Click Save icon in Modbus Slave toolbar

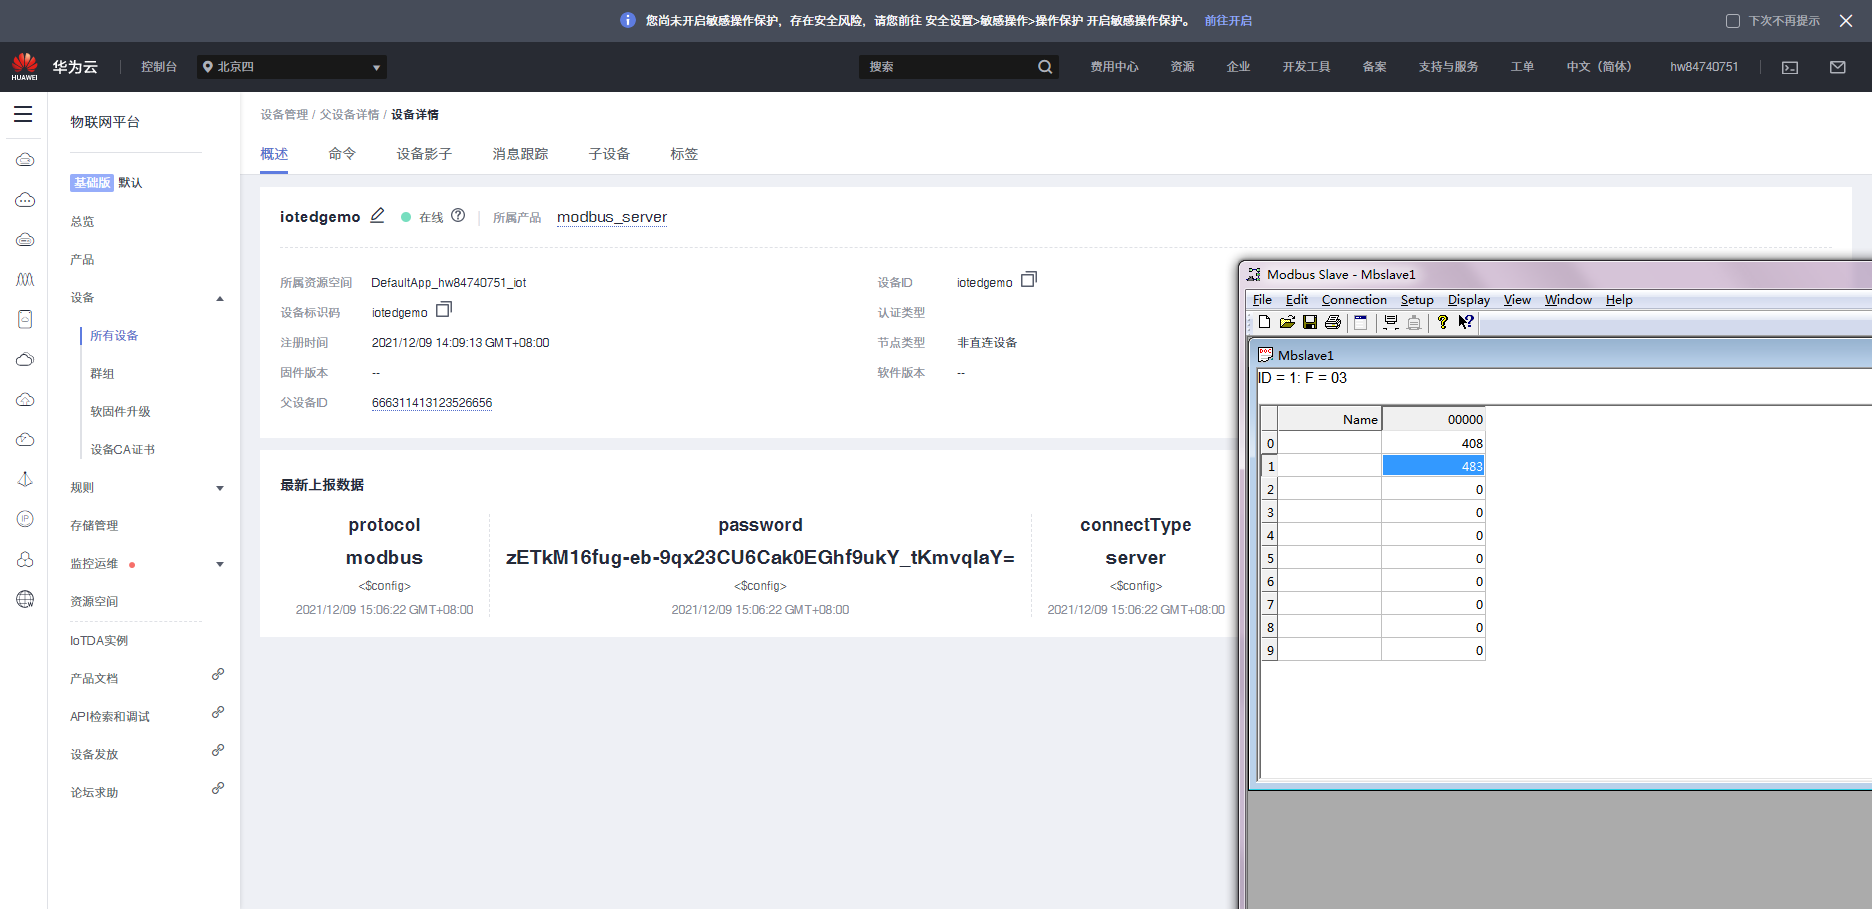click(1310, 322)
